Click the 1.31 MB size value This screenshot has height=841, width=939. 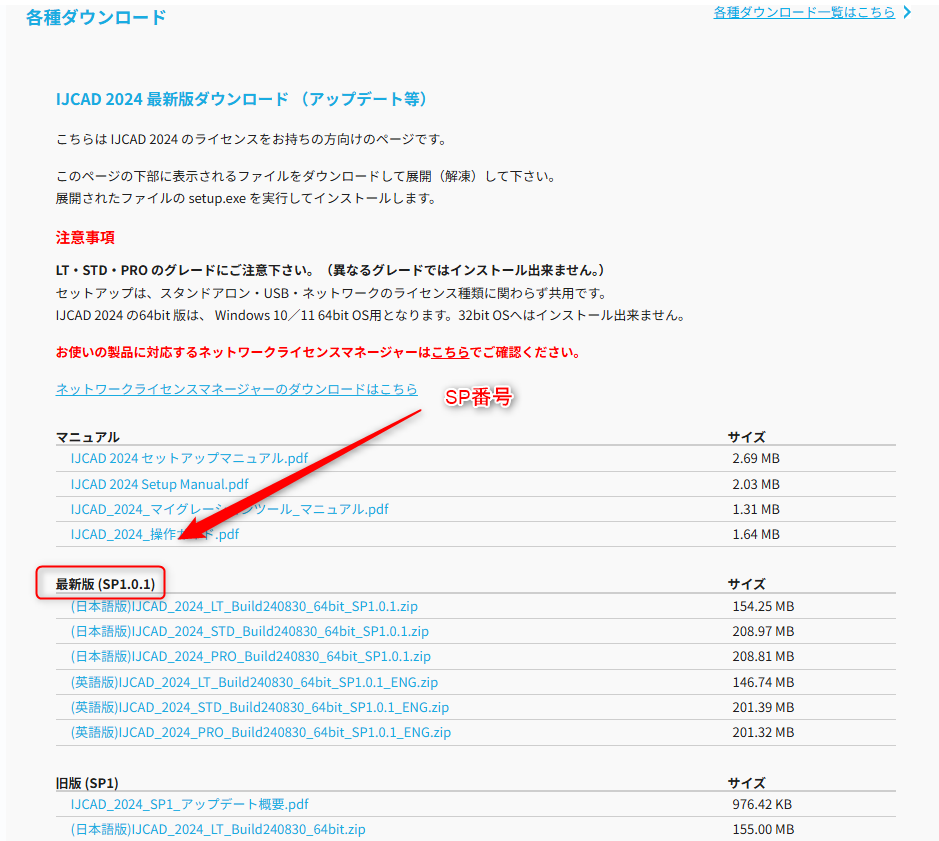[756, 509]
